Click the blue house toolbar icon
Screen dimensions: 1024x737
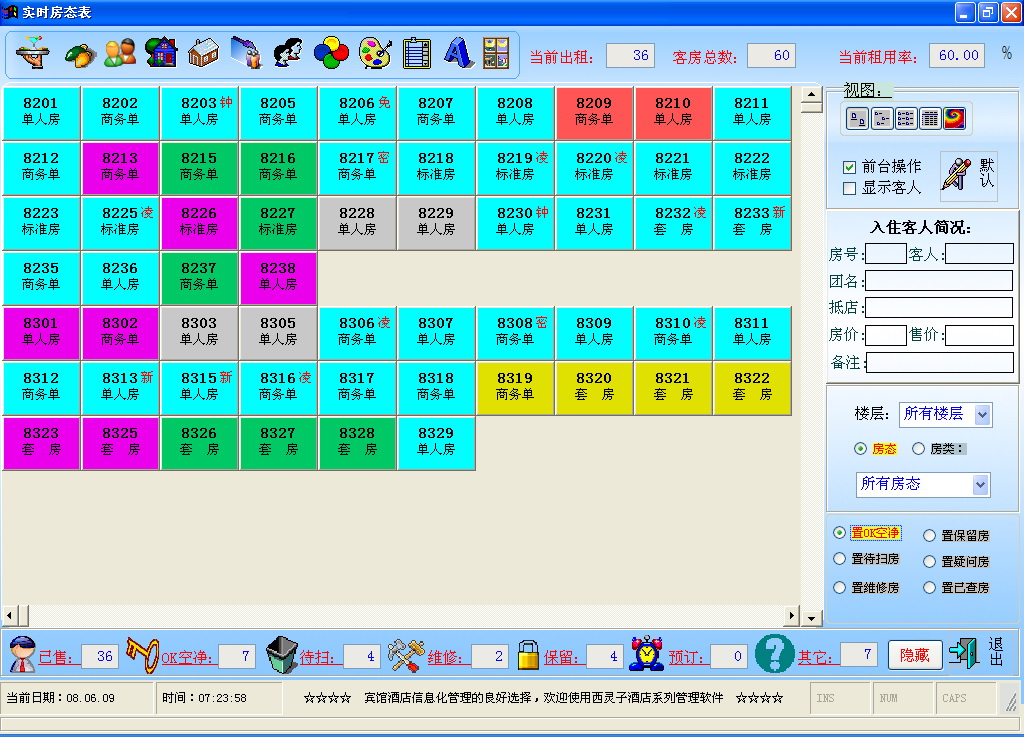point(161,53)
